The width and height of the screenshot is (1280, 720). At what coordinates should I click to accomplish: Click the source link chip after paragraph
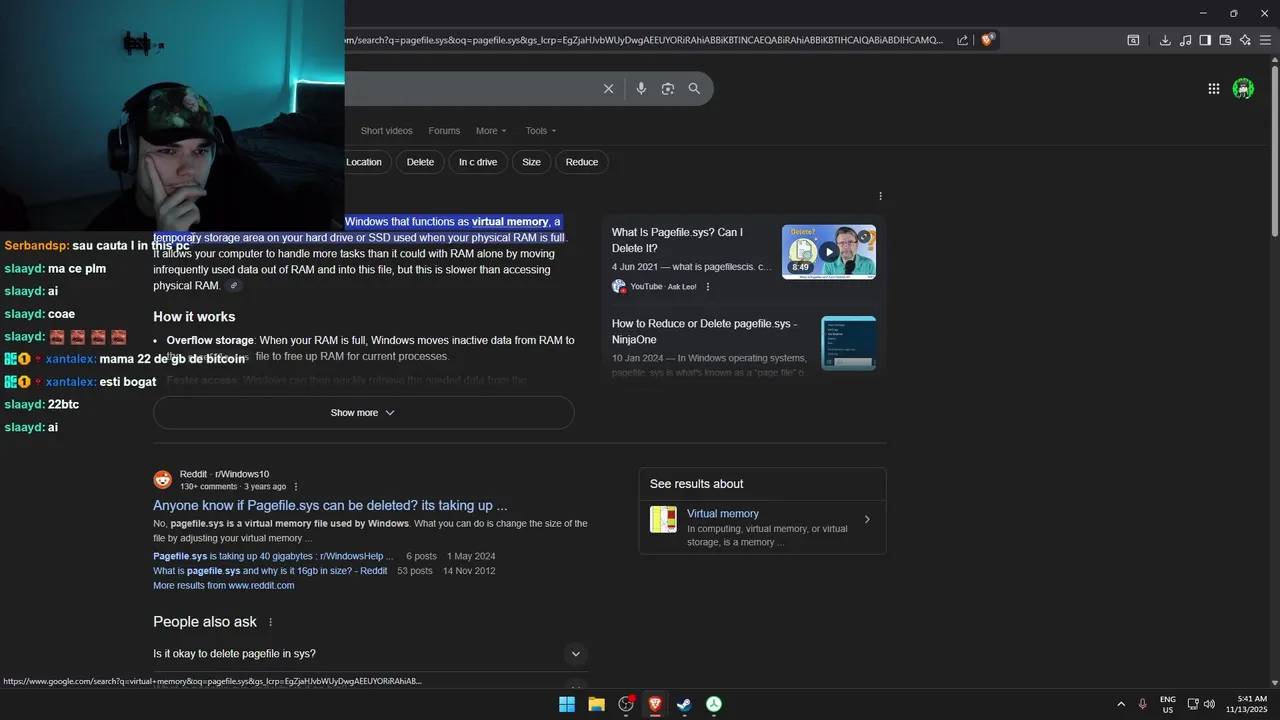(234, 286)
